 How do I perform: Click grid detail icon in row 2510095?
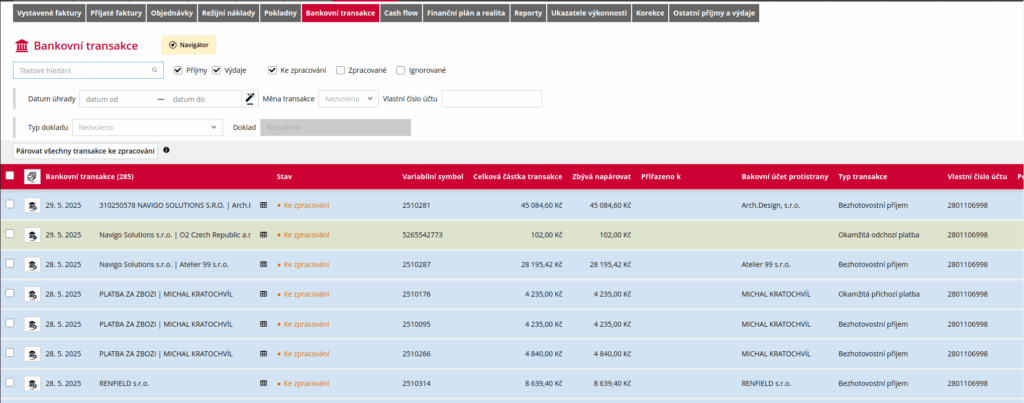(264, 324)
